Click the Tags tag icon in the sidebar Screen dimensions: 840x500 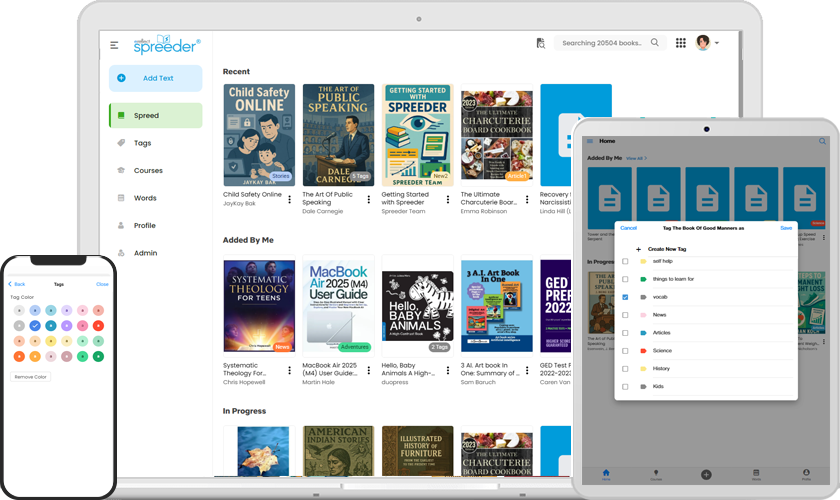[x=121, y=143]
